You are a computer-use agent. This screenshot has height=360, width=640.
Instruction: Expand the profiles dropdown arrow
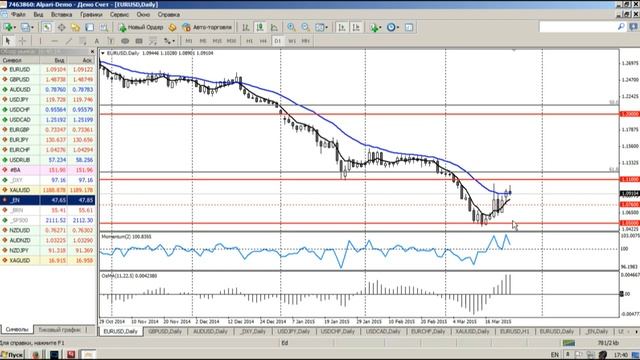coord(32,27)
